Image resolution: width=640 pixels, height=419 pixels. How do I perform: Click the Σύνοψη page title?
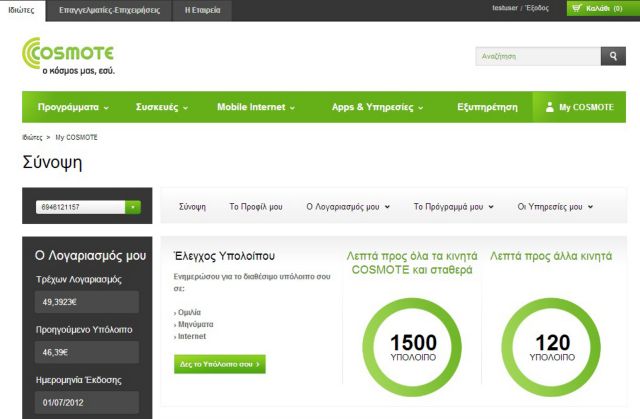tap(52, 162)
